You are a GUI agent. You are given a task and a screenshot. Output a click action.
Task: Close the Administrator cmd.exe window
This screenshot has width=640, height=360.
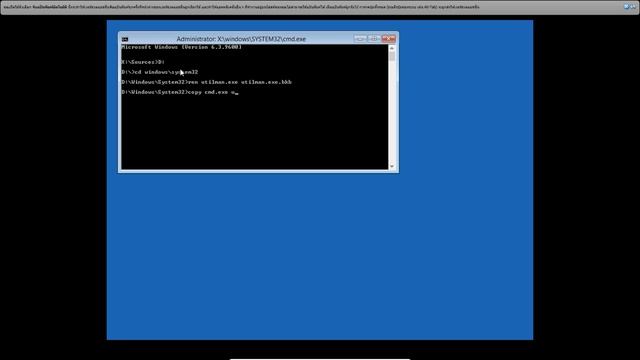(x=389, y=38)
